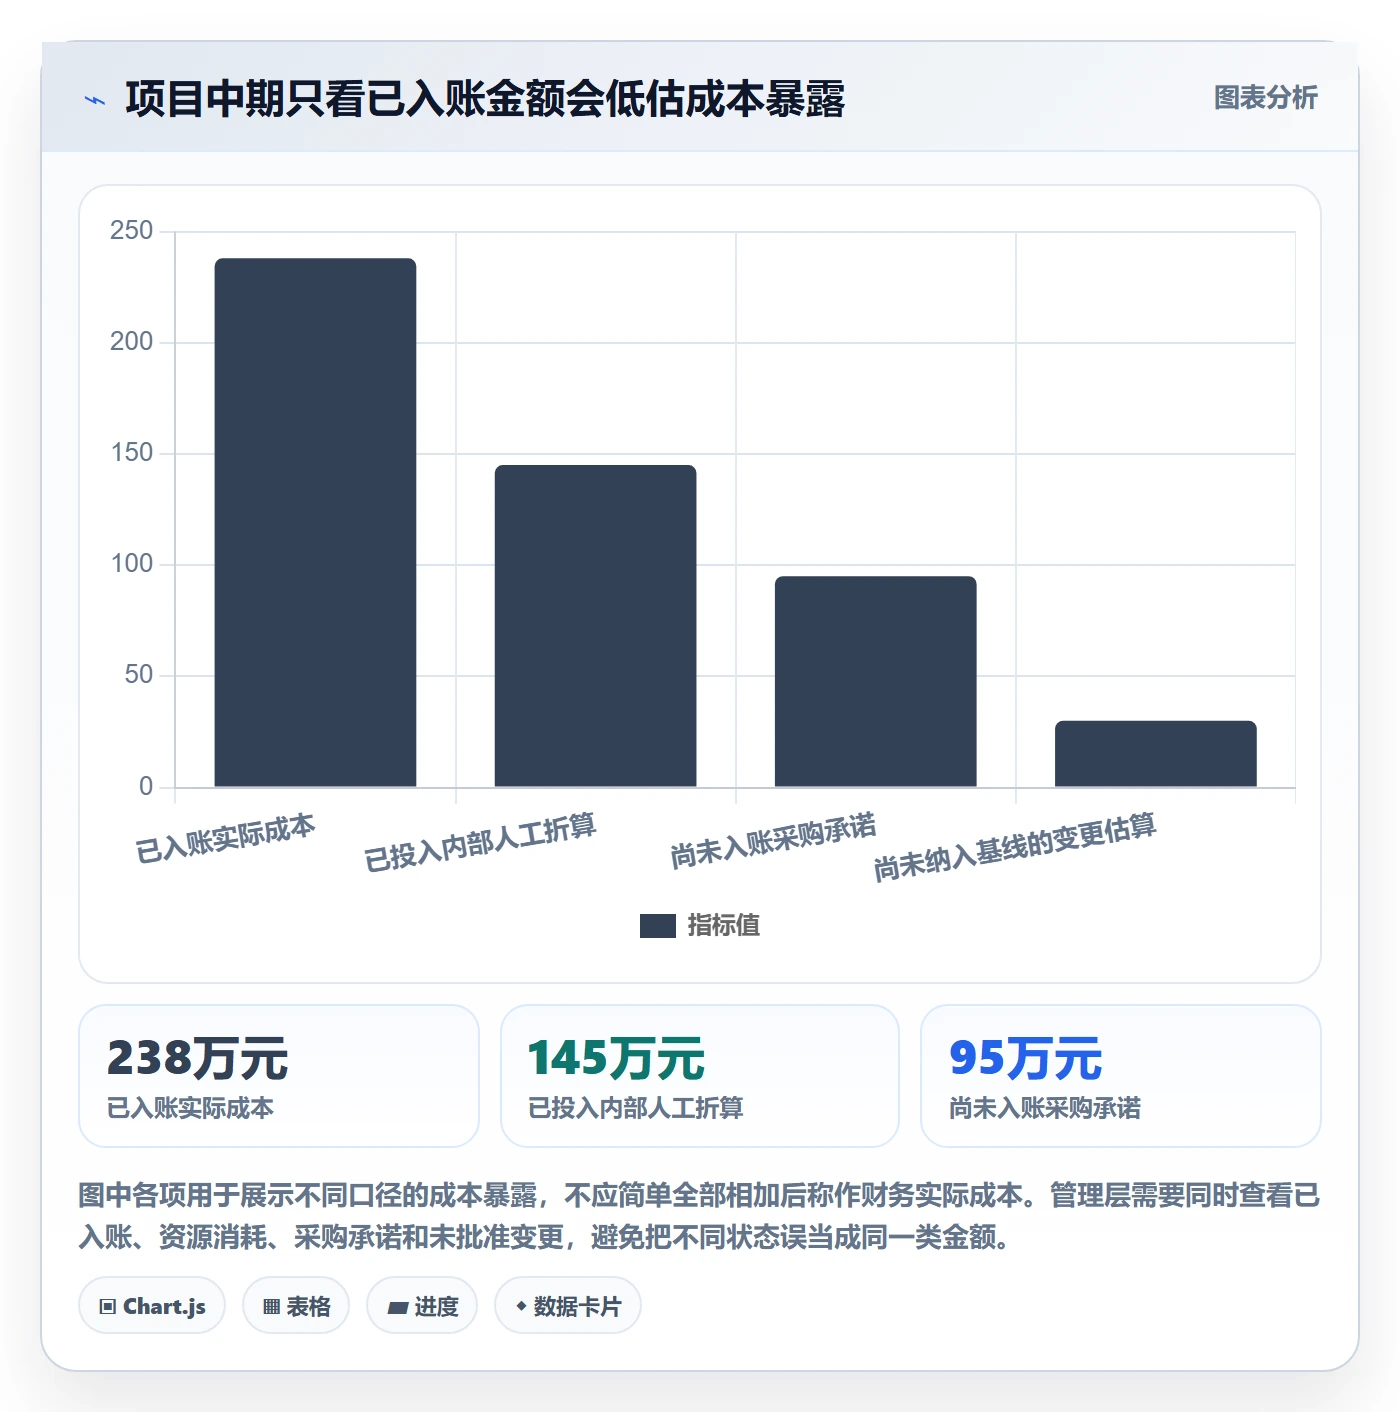
Task: Click the 已入账实际成本 bar in chart
Action: [316, 523]
